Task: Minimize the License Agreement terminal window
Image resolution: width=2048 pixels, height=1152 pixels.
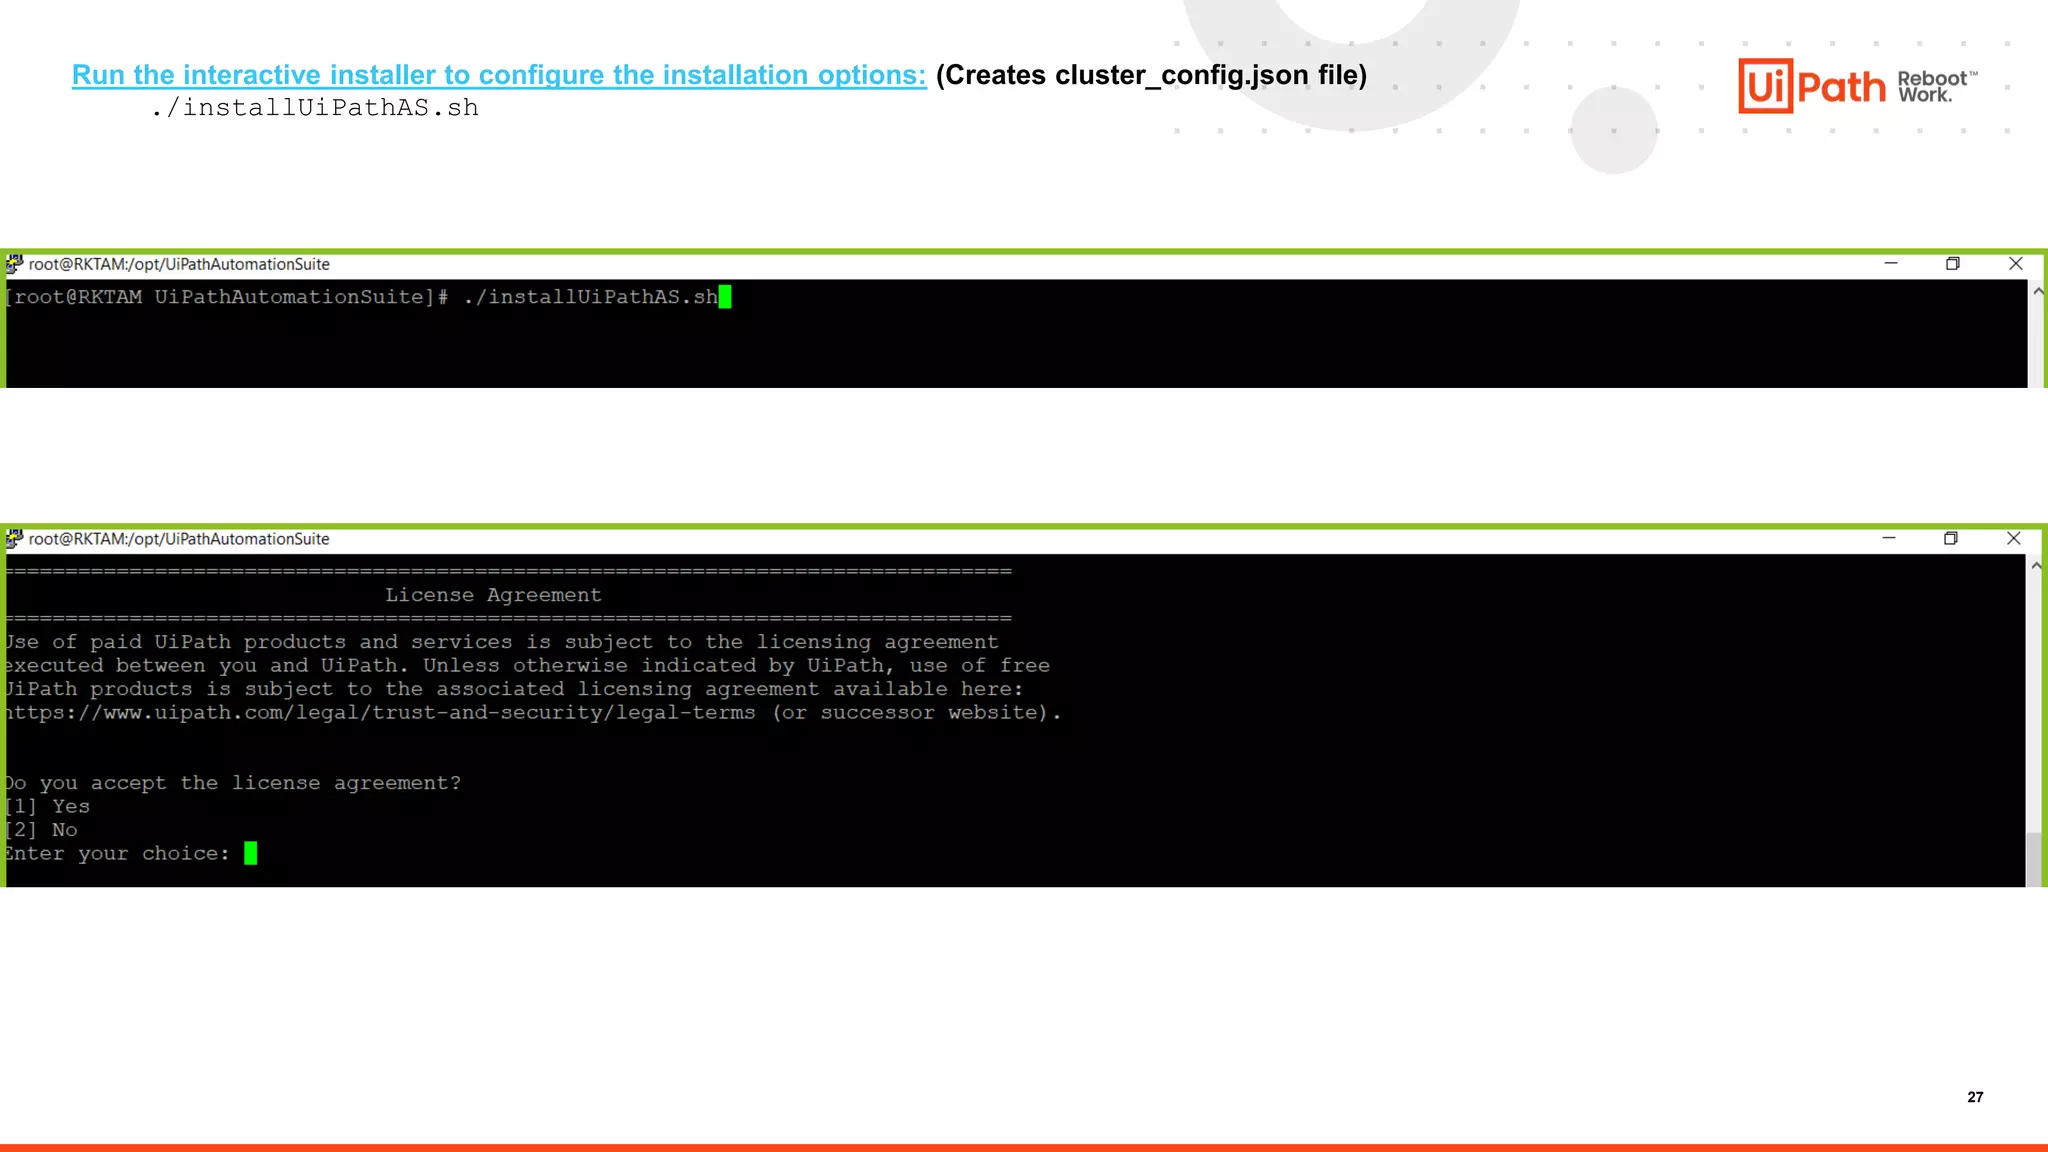Action: click(1888, 539)
